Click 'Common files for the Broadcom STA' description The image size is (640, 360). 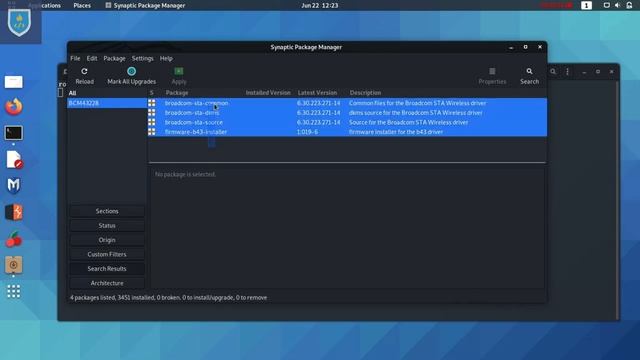[418, 103]
